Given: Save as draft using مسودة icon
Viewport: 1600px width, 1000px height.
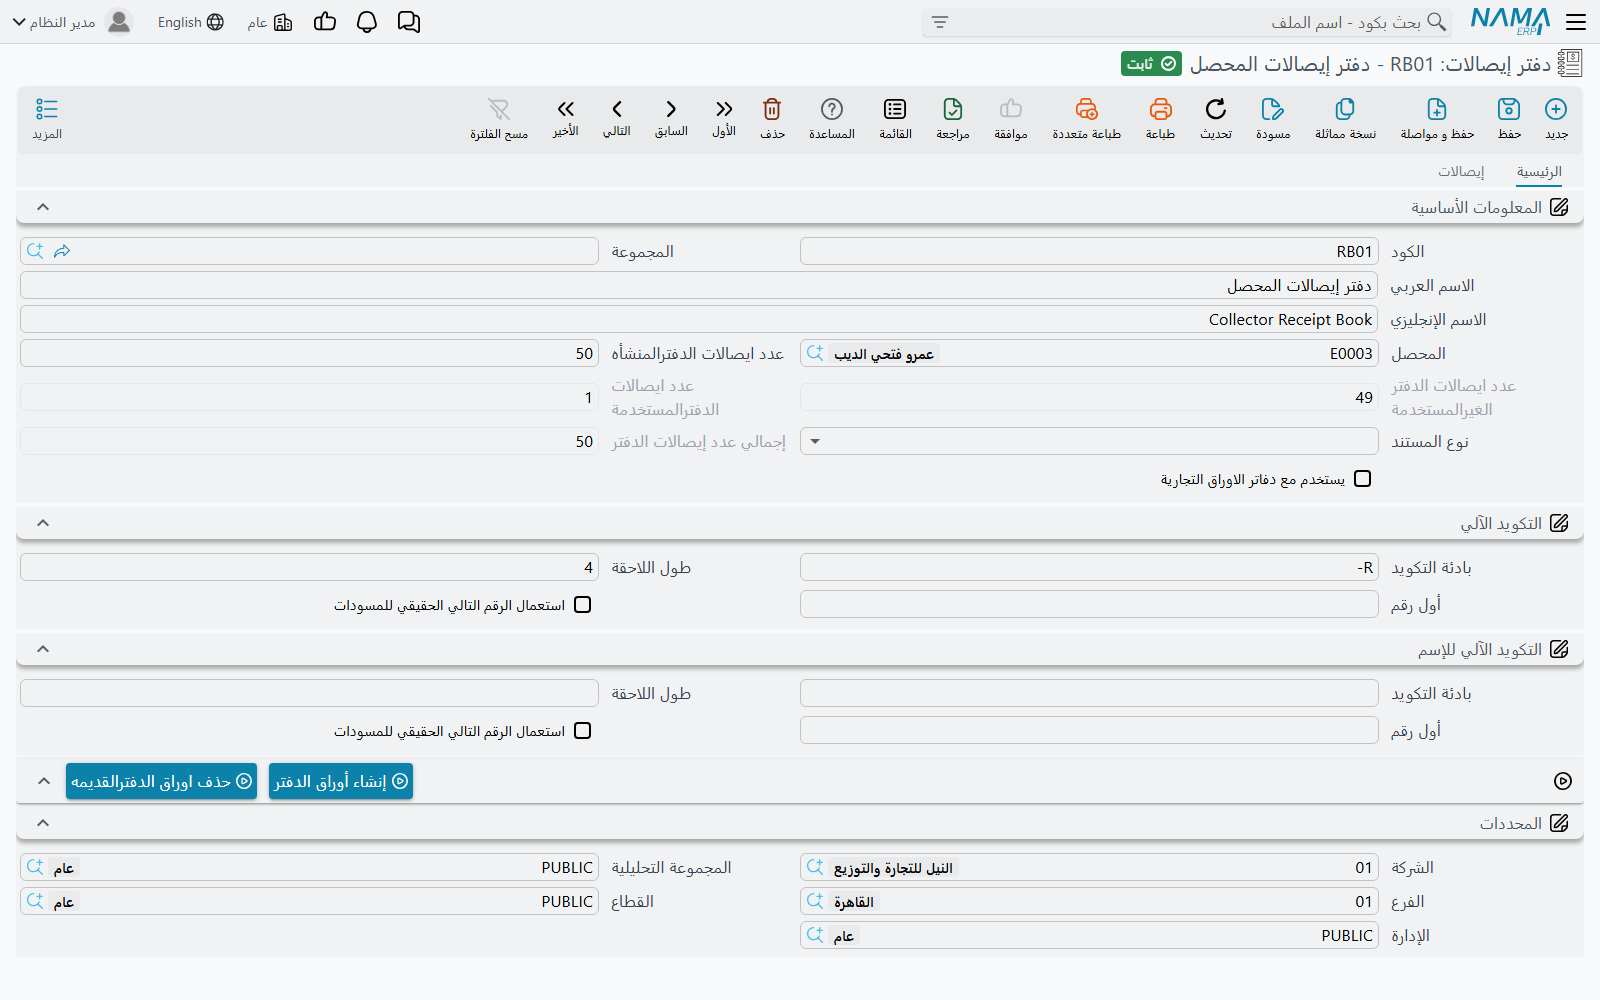Looking at the screenshot, I should point(1273,117).
